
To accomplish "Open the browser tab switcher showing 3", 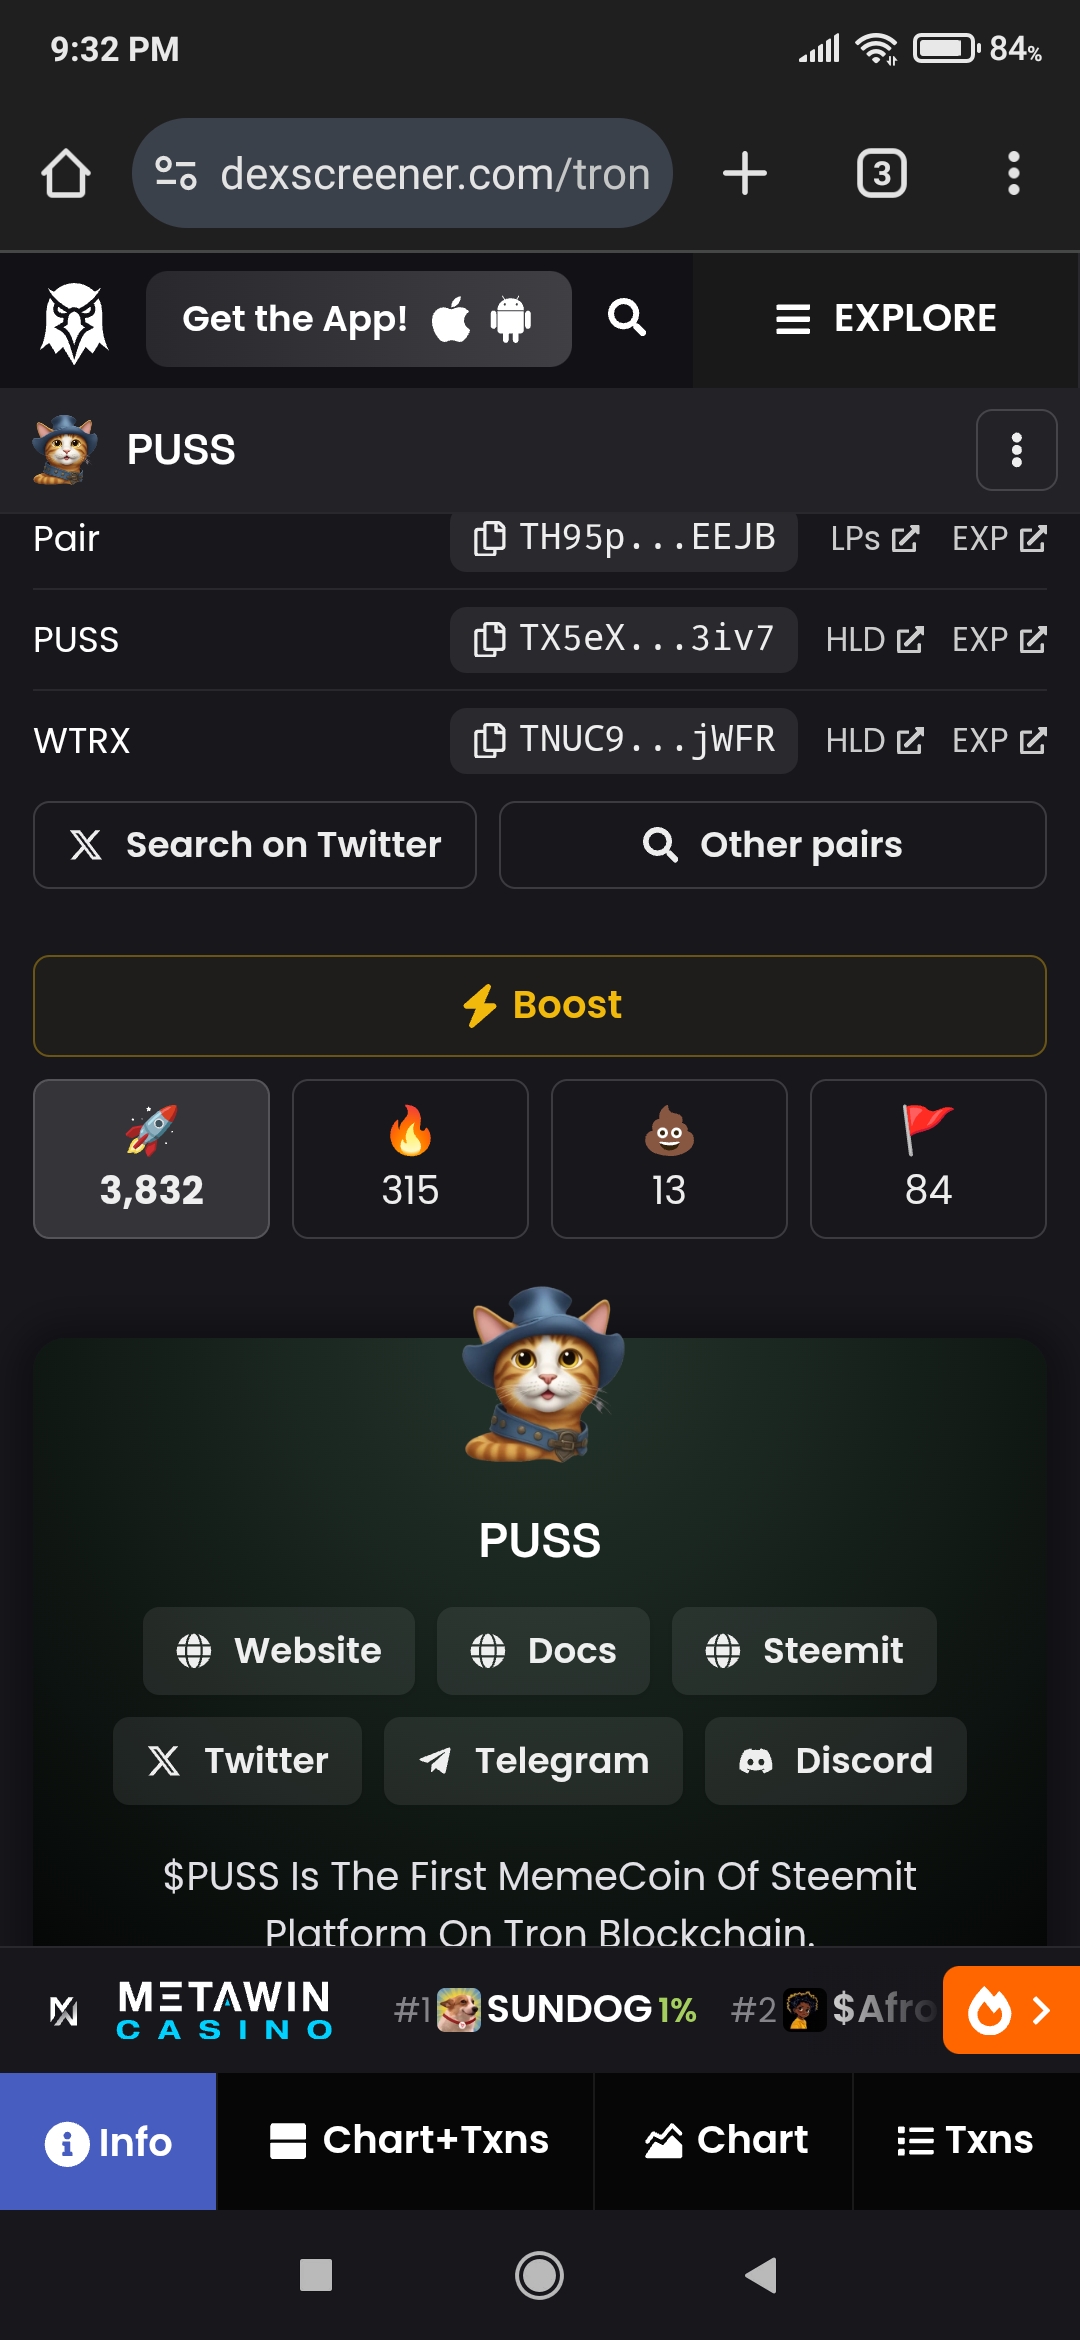I will pyautogui.click(x=882, y=173).
